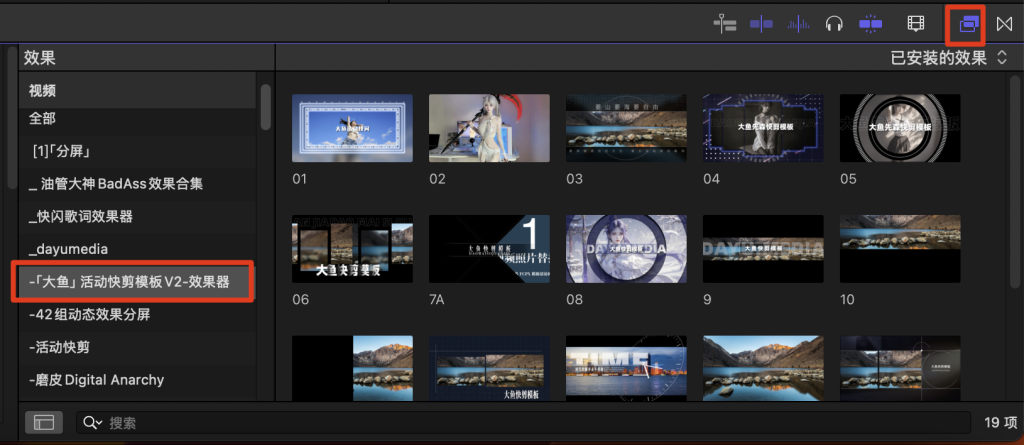This screenshot has width=1024, height=445.
Task: Select the [1]「分屏」 category
Action: [x=62, y=152]
